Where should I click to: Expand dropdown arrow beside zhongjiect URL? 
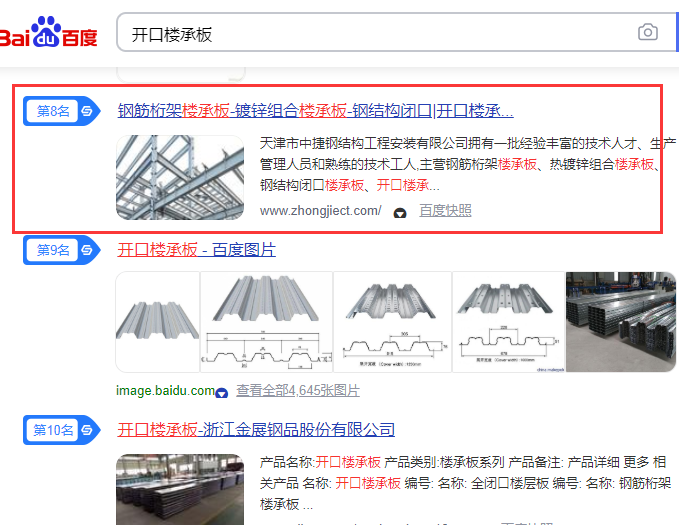pyautogui.click(x=400, y=213)
